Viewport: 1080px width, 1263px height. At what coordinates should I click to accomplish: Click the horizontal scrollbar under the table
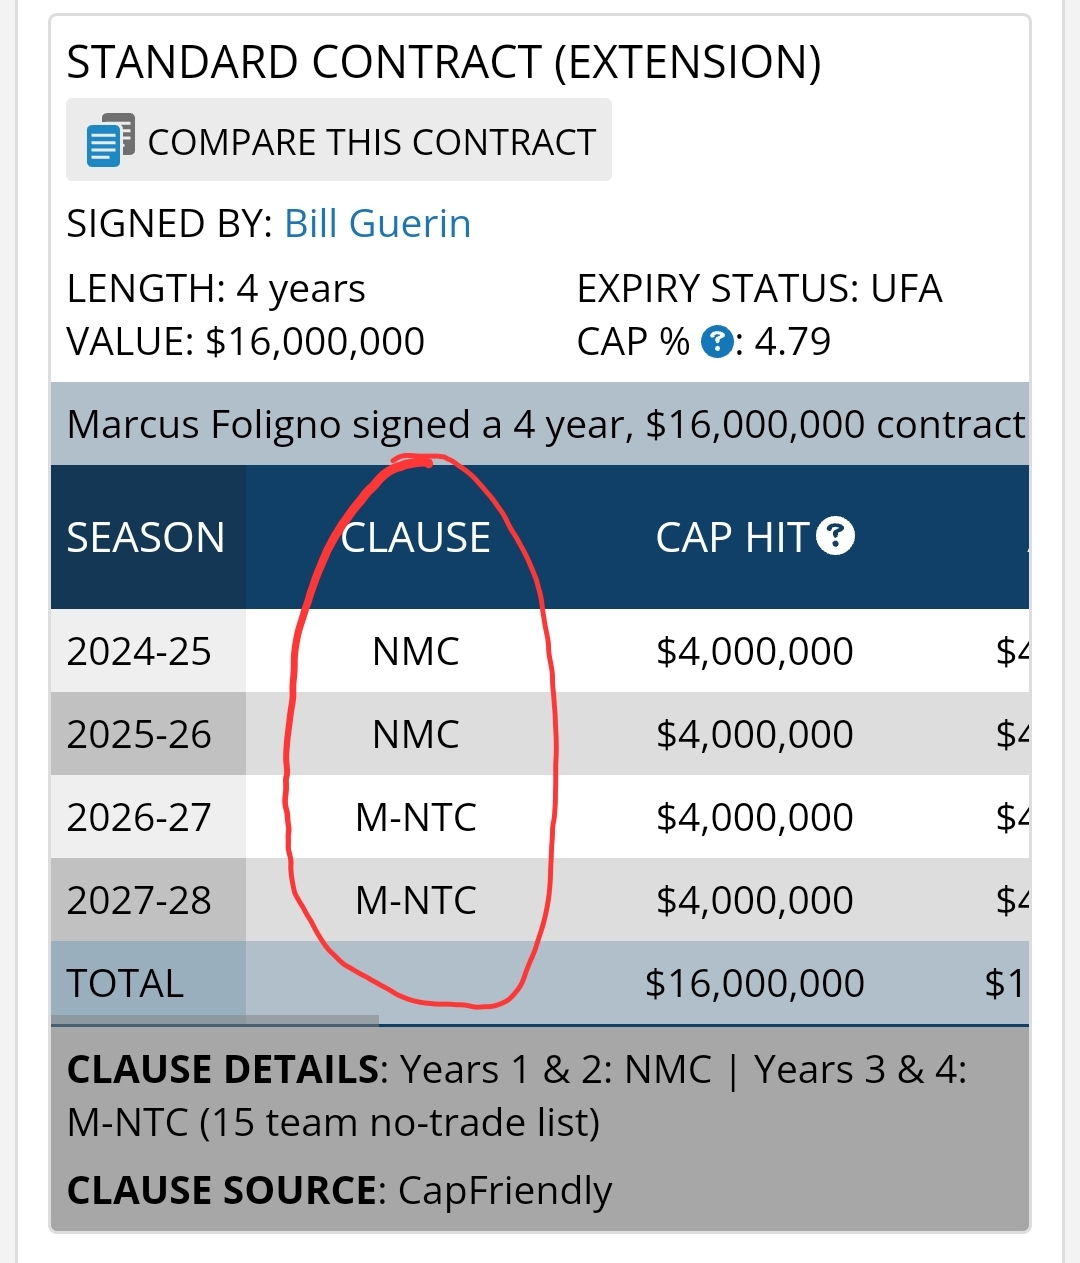(215, 1020)
